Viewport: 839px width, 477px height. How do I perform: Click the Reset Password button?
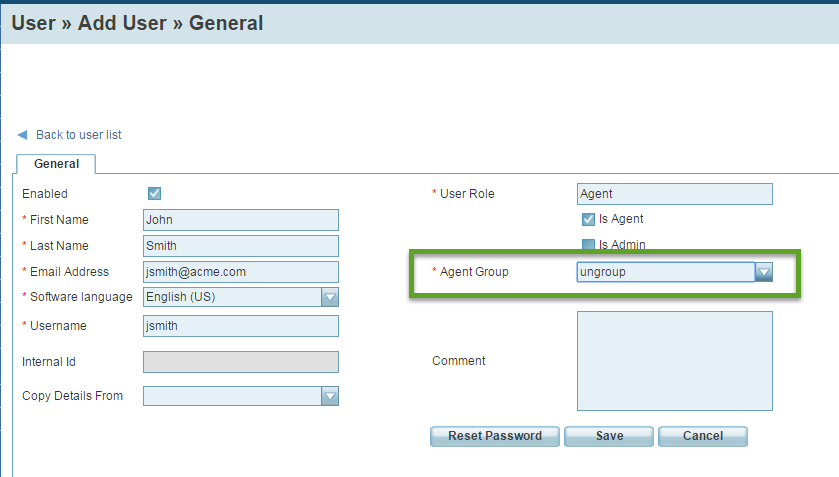[x=495, y=436]
